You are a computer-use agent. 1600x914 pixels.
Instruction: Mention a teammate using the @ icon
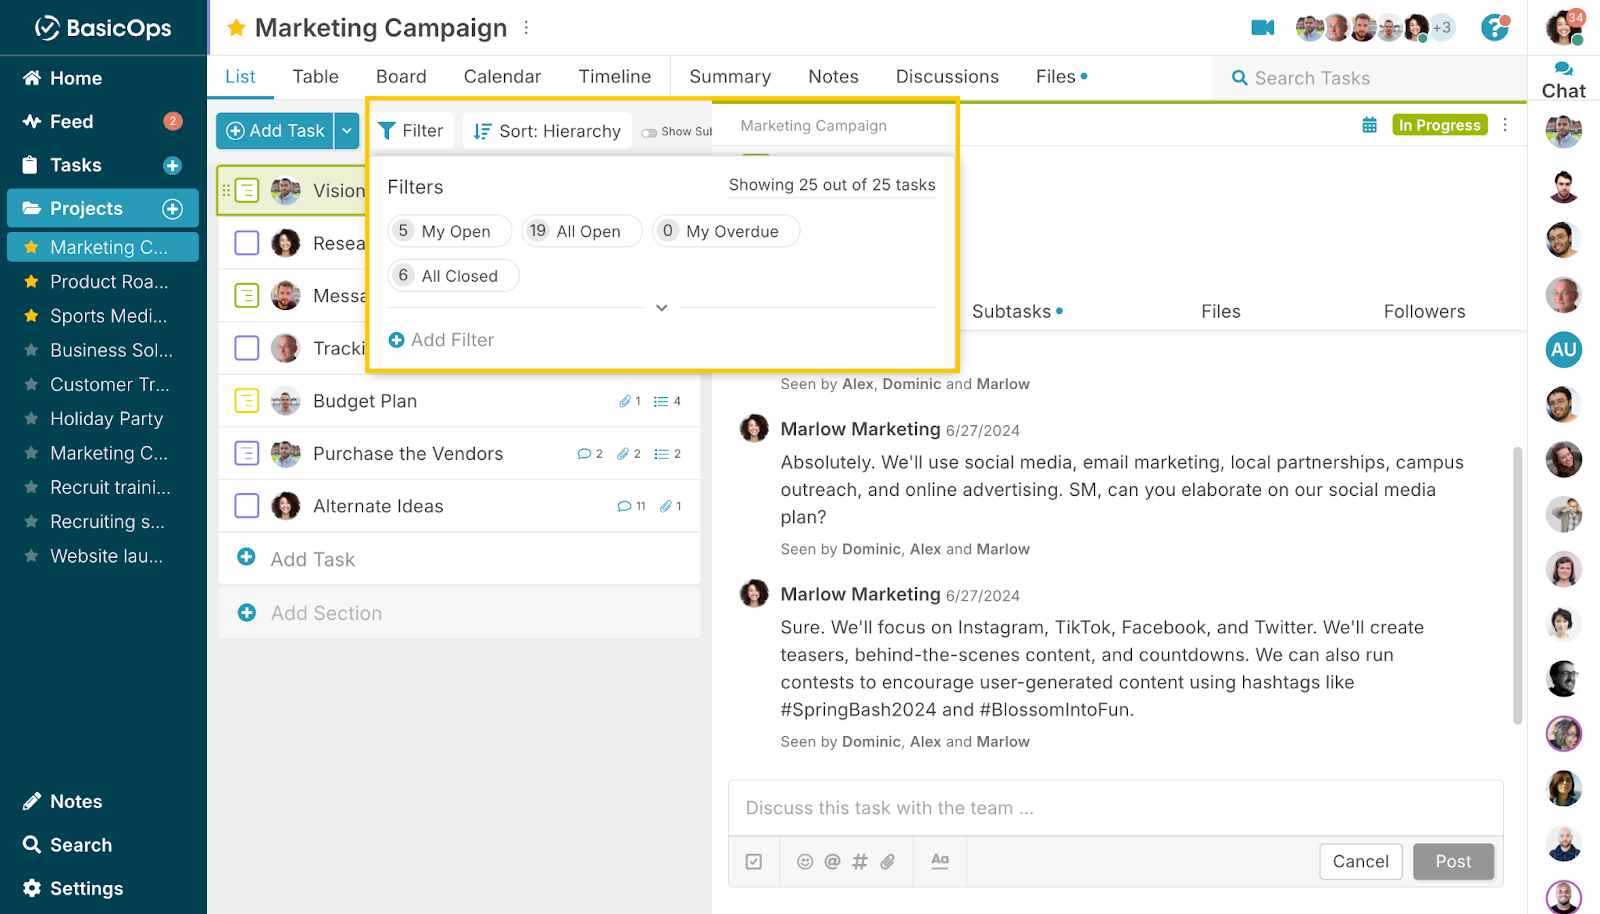pyautogui.click(x=832, y=861)
